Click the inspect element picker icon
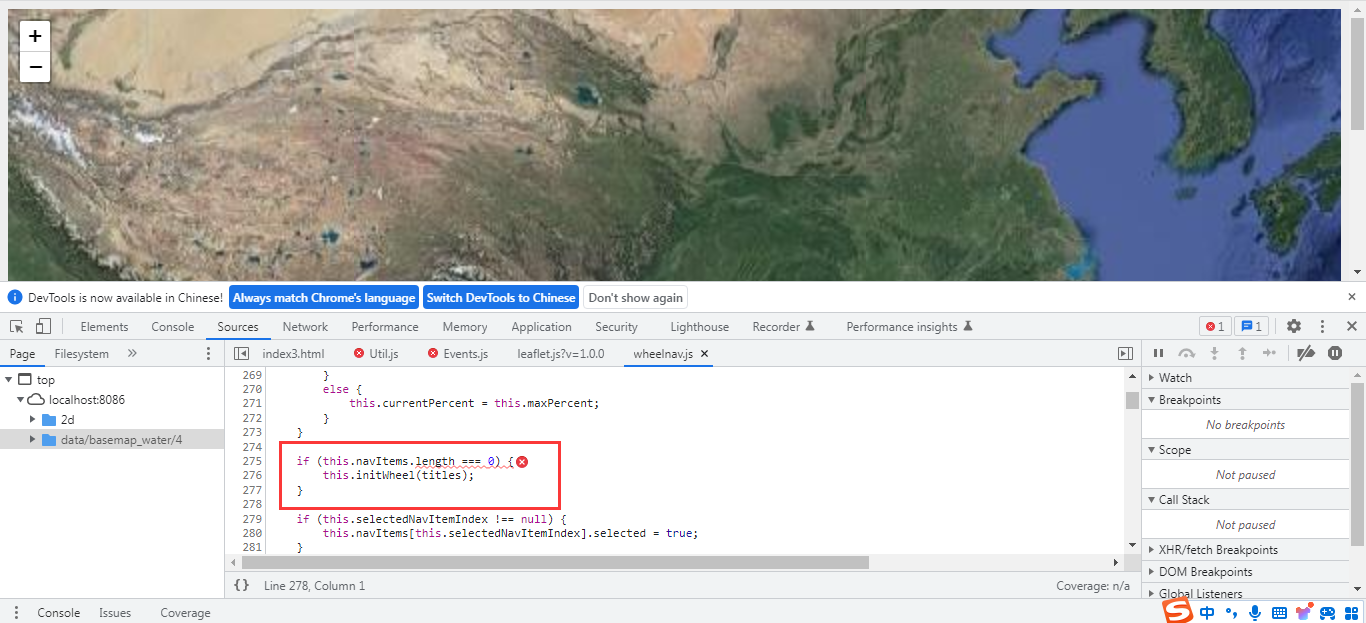Image resolution: width=1366 pixels, height=623 pixels. [x=17, y=327]
